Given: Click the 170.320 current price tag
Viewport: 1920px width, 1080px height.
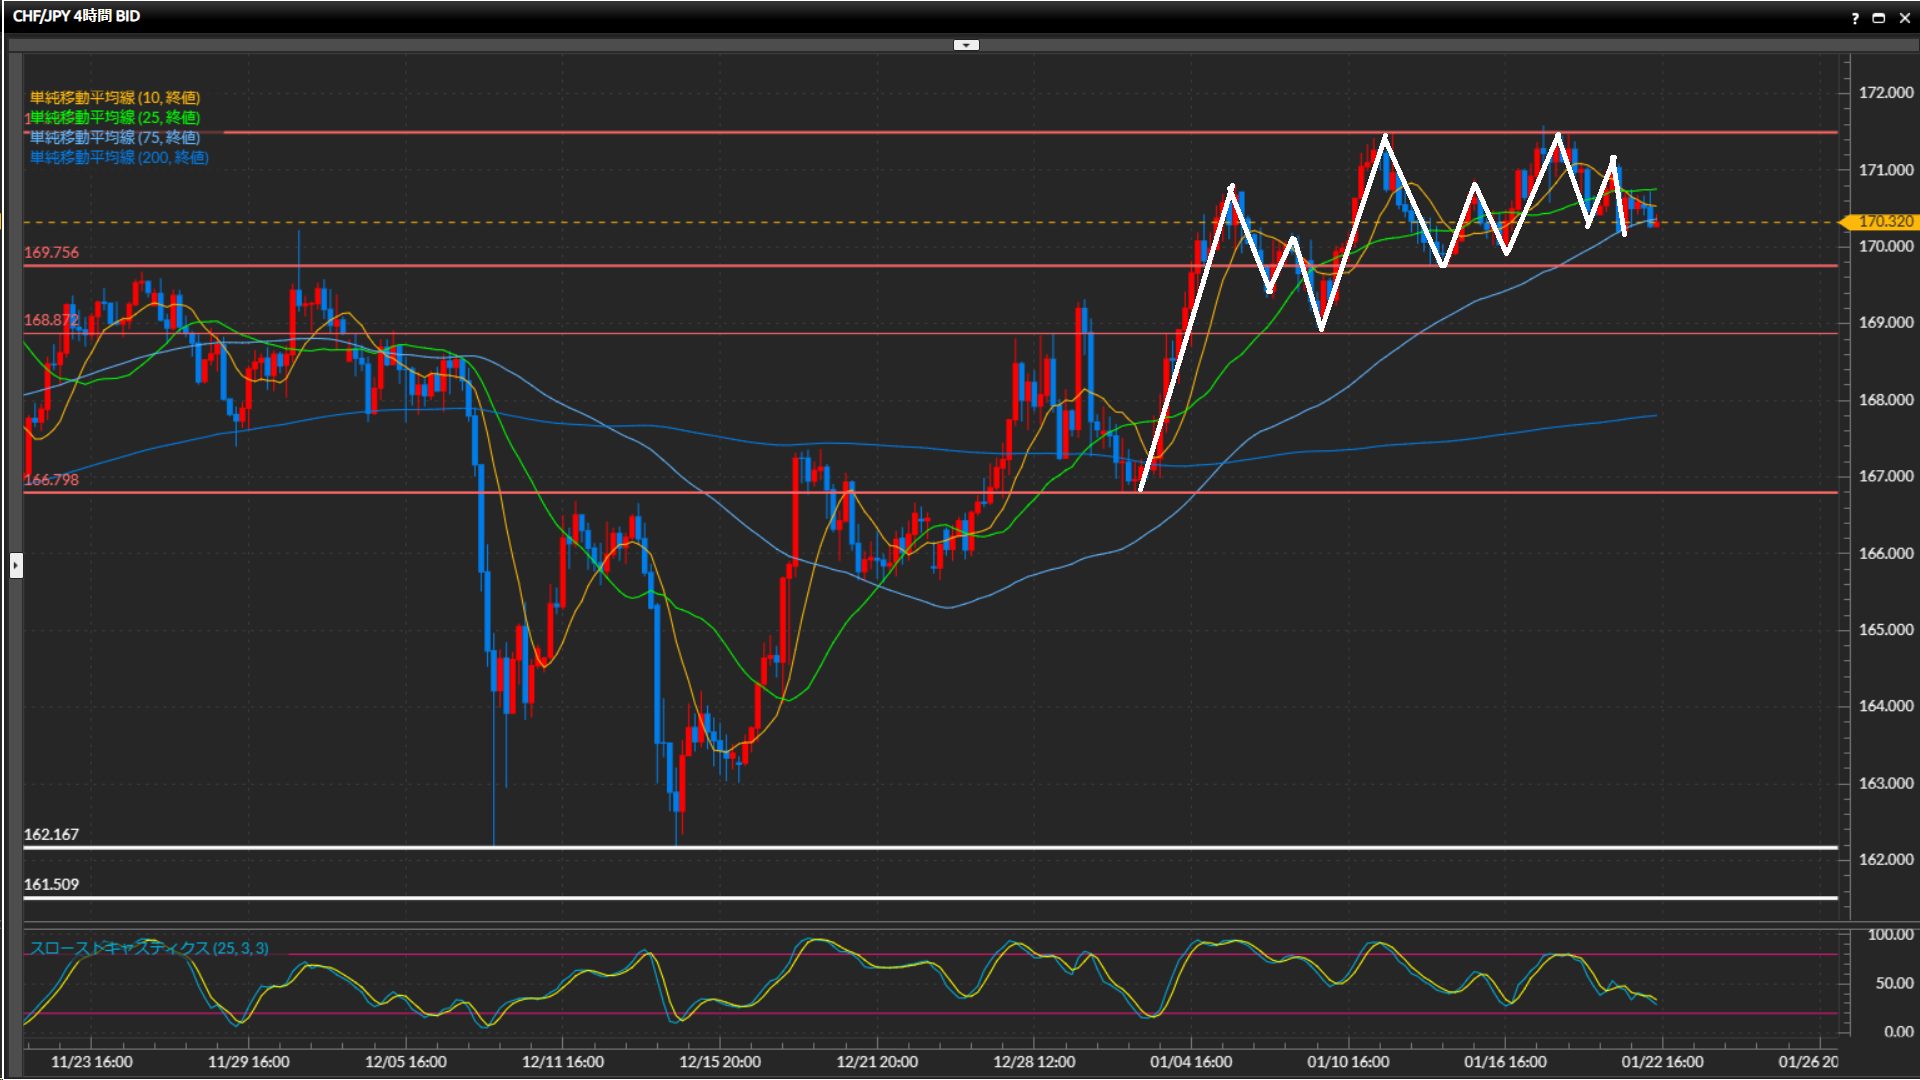Looking at the screenshot, I should 1884,221.
